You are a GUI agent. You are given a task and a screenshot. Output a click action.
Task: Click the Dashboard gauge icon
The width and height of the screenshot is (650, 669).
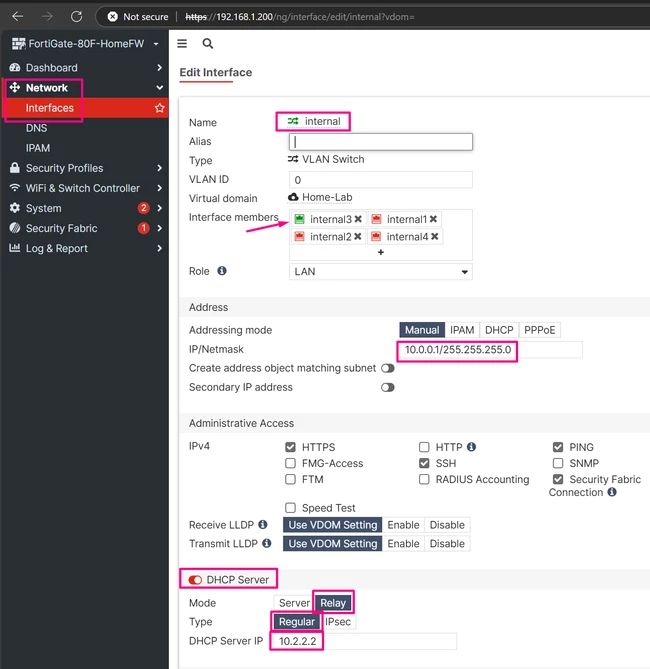pos(15,67)
